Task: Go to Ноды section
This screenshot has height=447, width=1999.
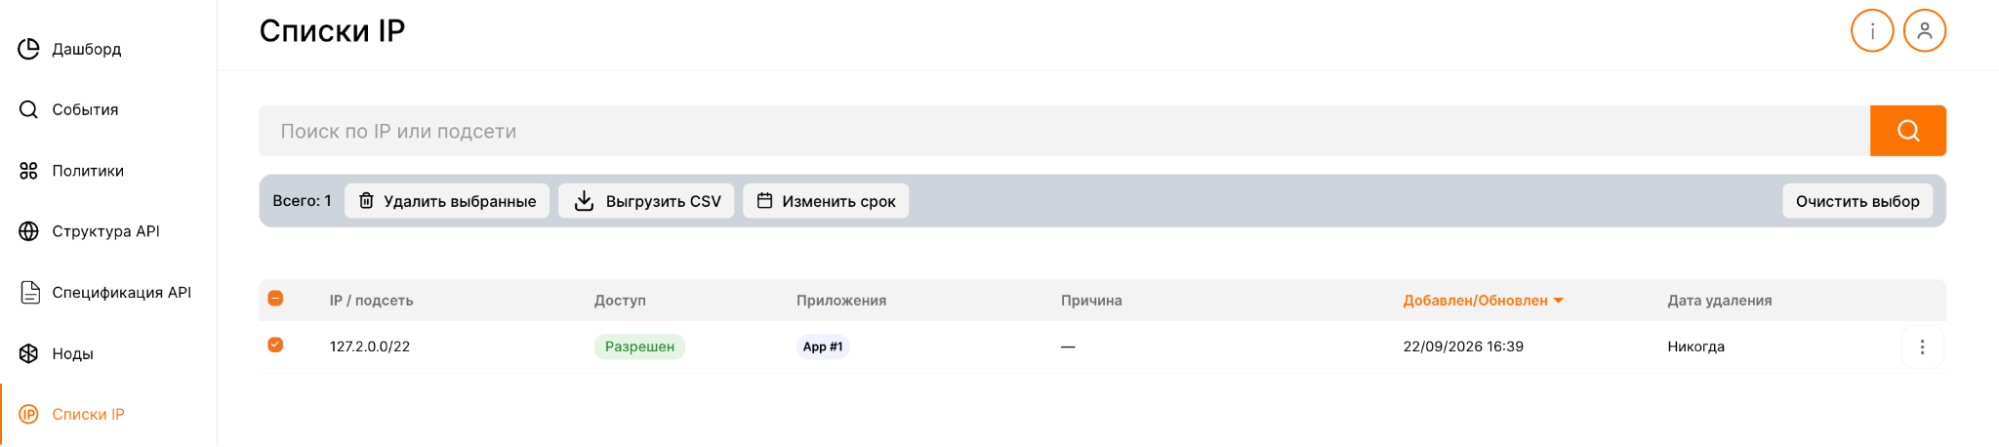Action: click(x=73, y=354)
